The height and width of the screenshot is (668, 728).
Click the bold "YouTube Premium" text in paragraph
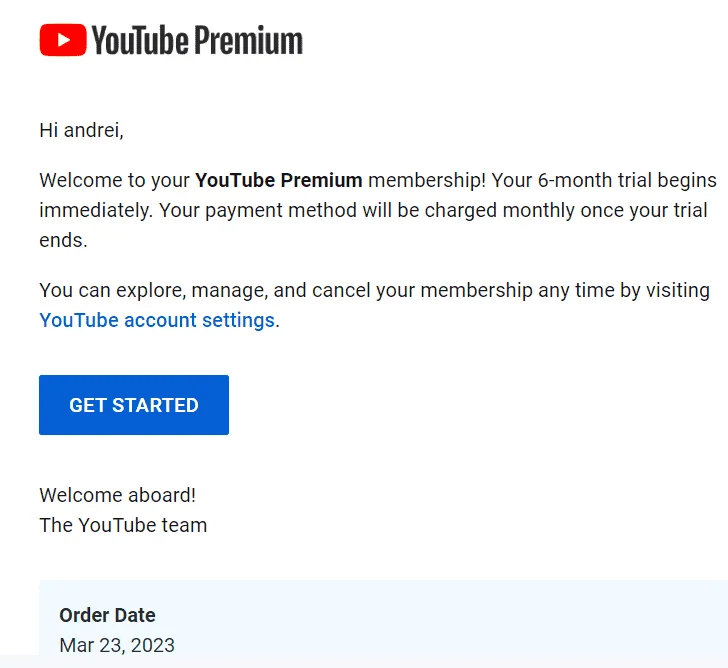(x=279, y=180)
